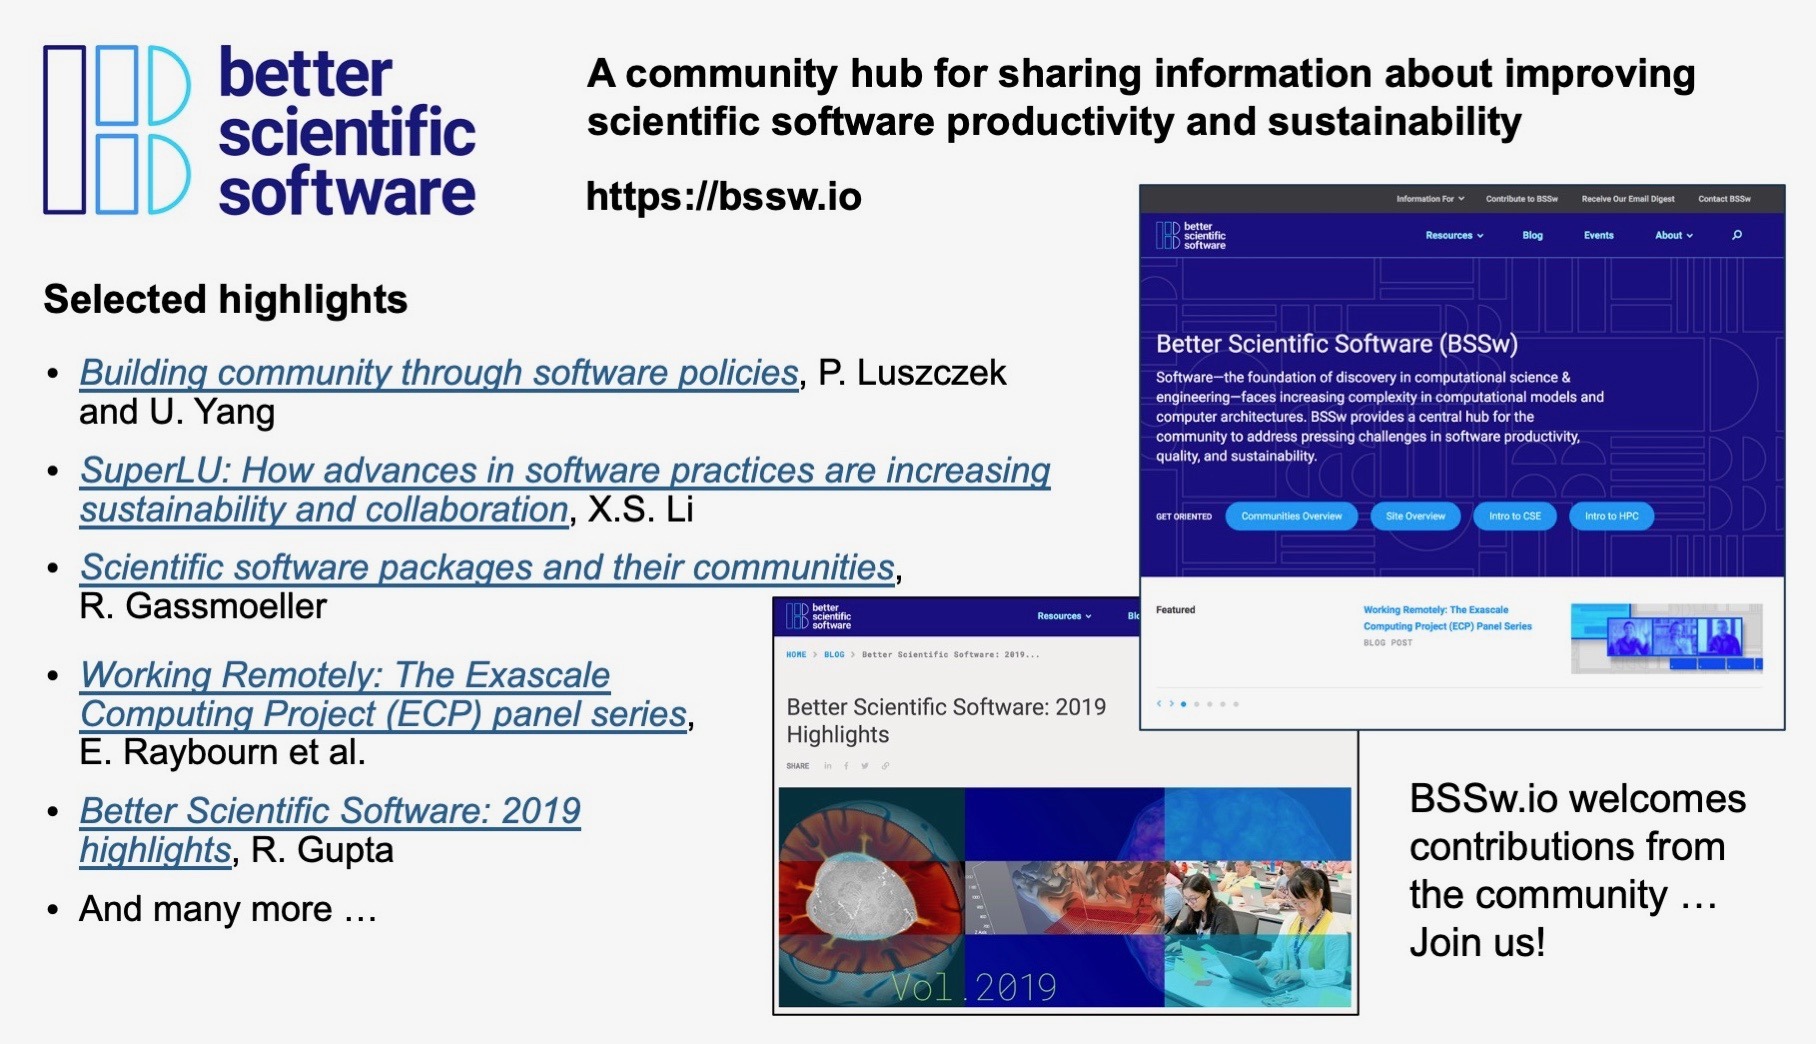This screenshot has width=1816, height=1044.
Task: Click Contact BSSw in top bar
Action: [1724, 199]
